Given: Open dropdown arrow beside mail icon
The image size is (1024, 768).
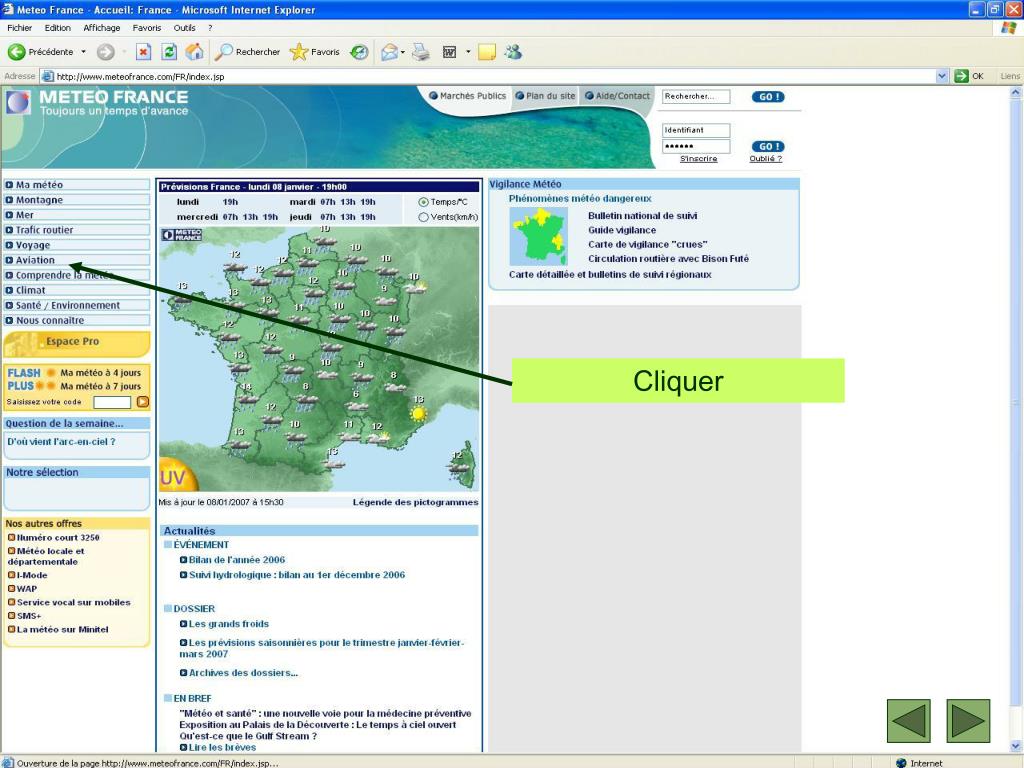Looking at the screenshot, I should tap(403, 52).
